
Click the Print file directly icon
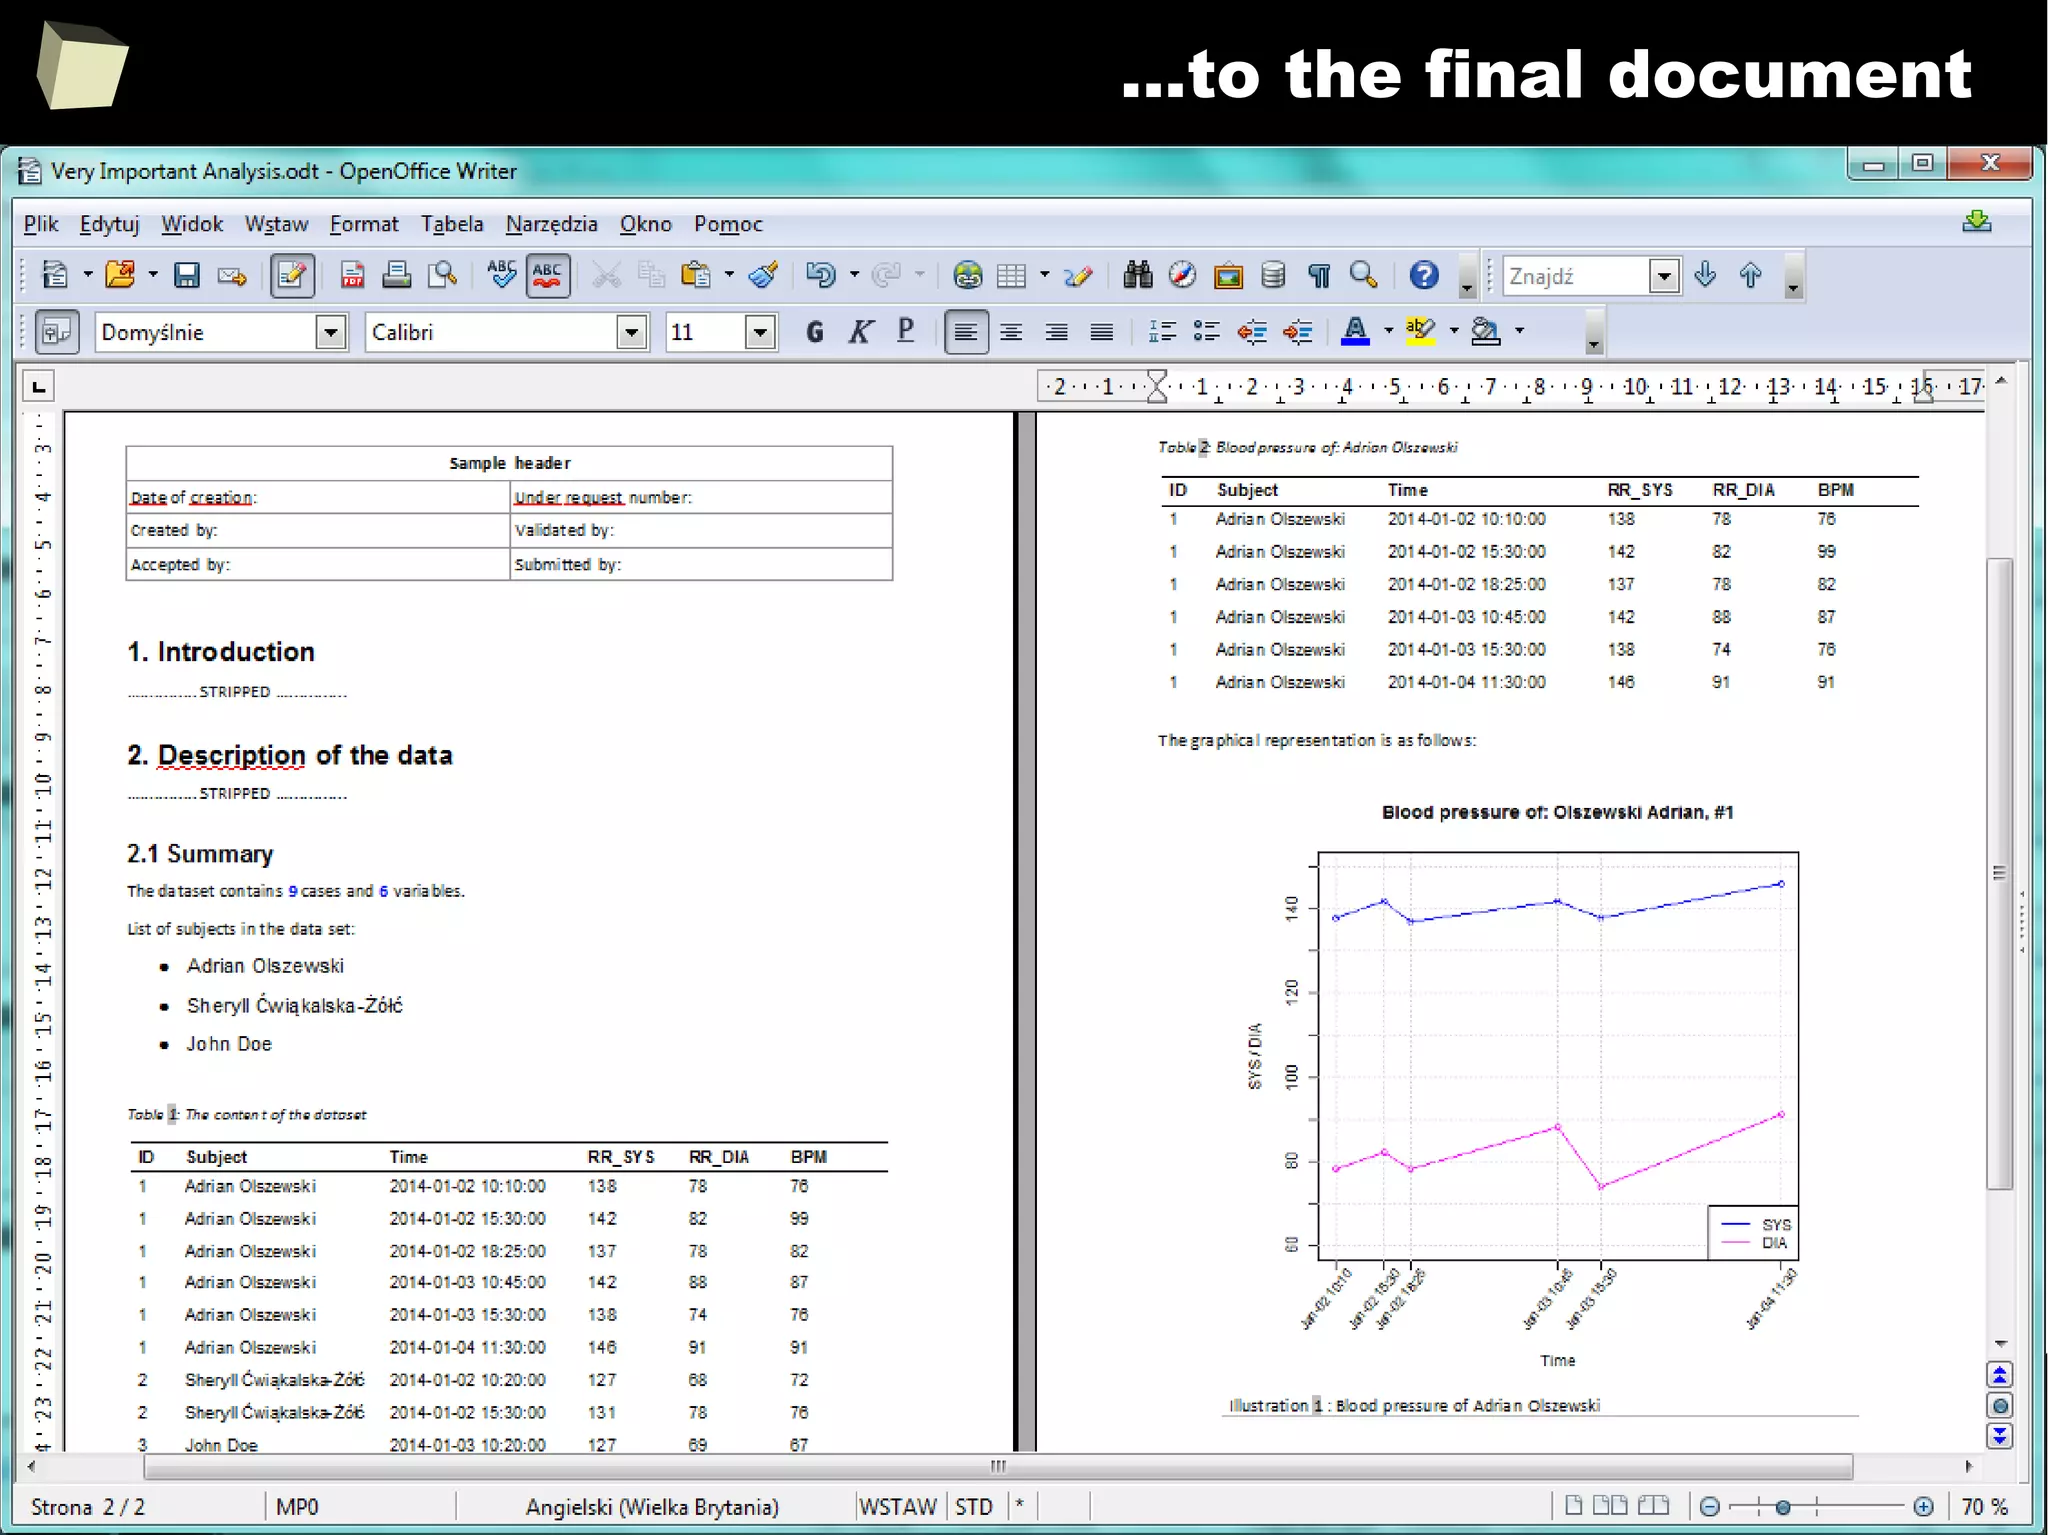click(x=397, y=275)
